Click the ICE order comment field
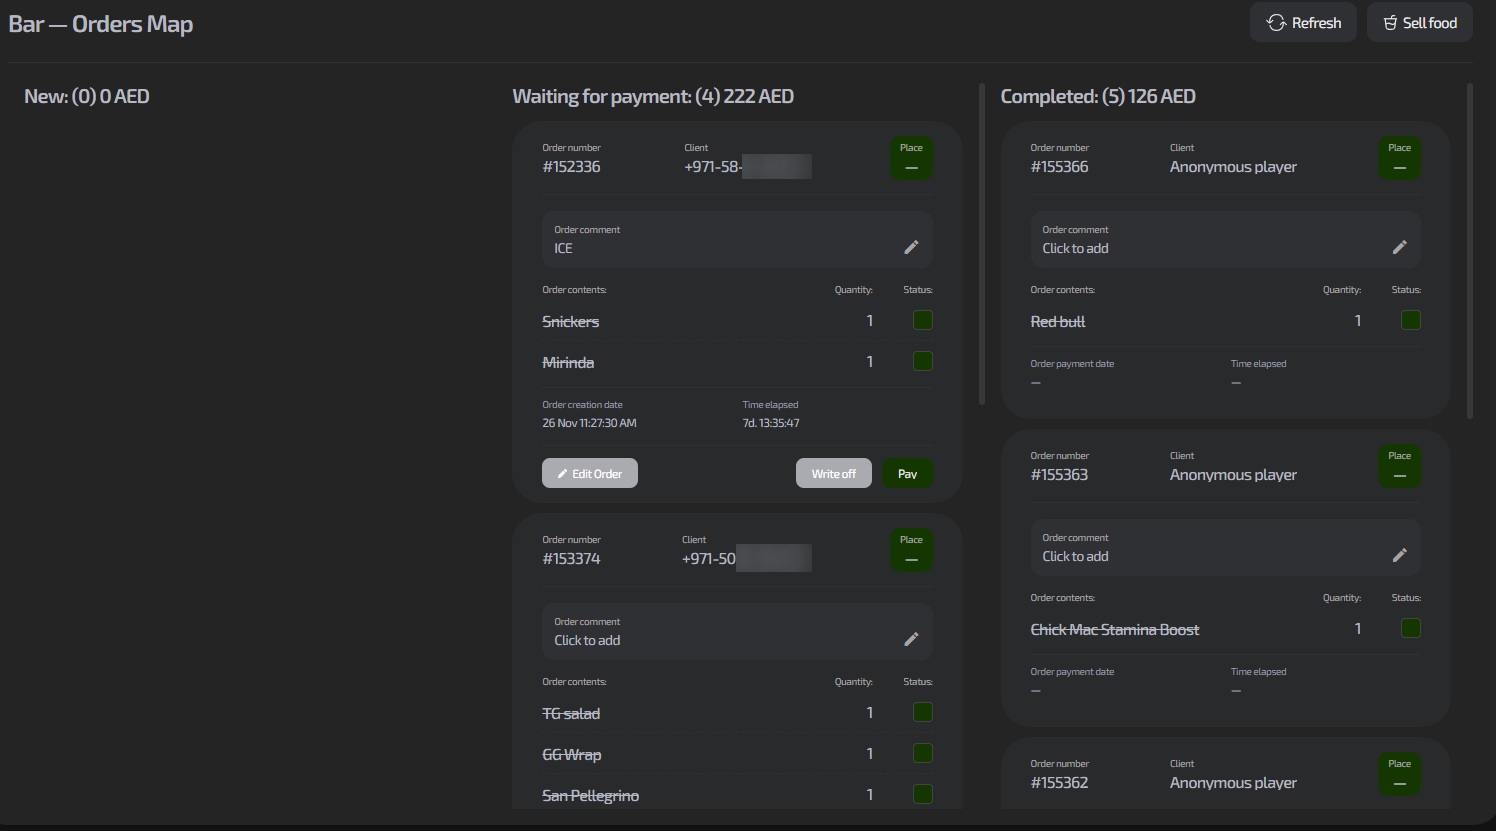 [720, 240]
